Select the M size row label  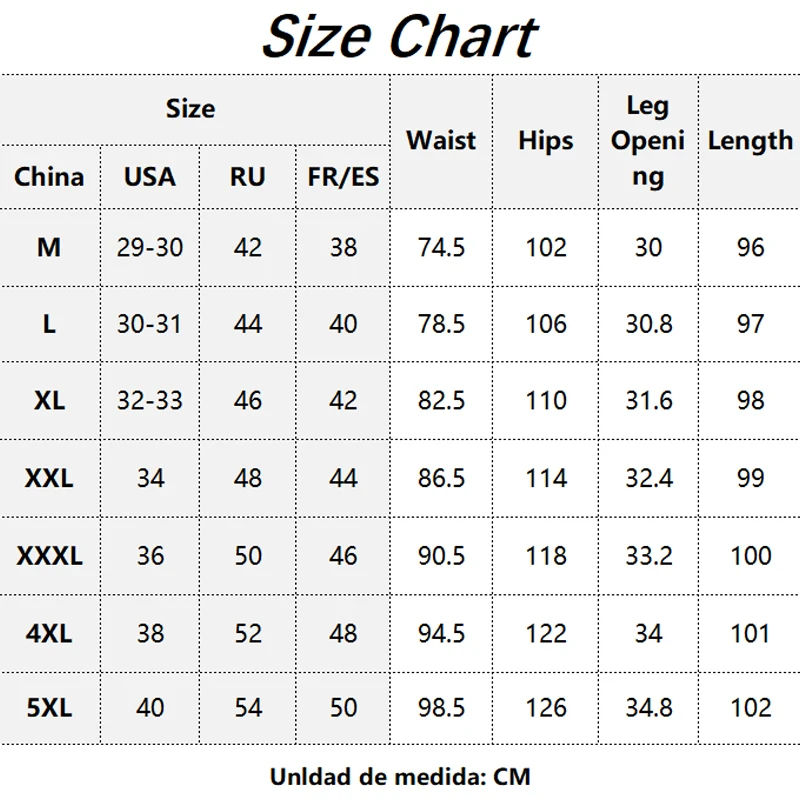pos(49,247)
